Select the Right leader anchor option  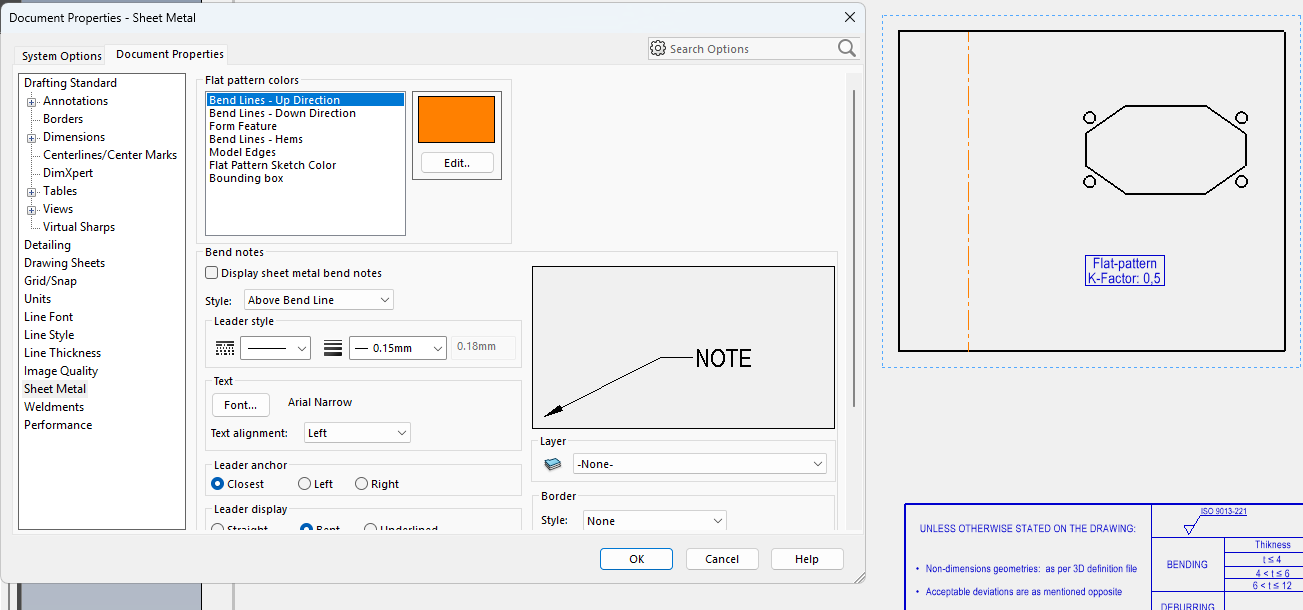[x=361, y=484]
